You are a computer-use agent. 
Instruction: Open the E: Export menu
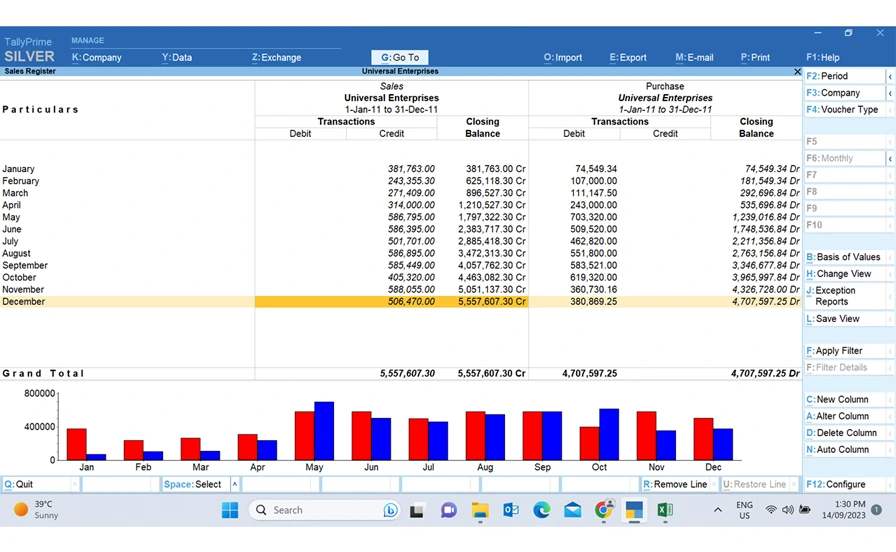tap(627, 57)
